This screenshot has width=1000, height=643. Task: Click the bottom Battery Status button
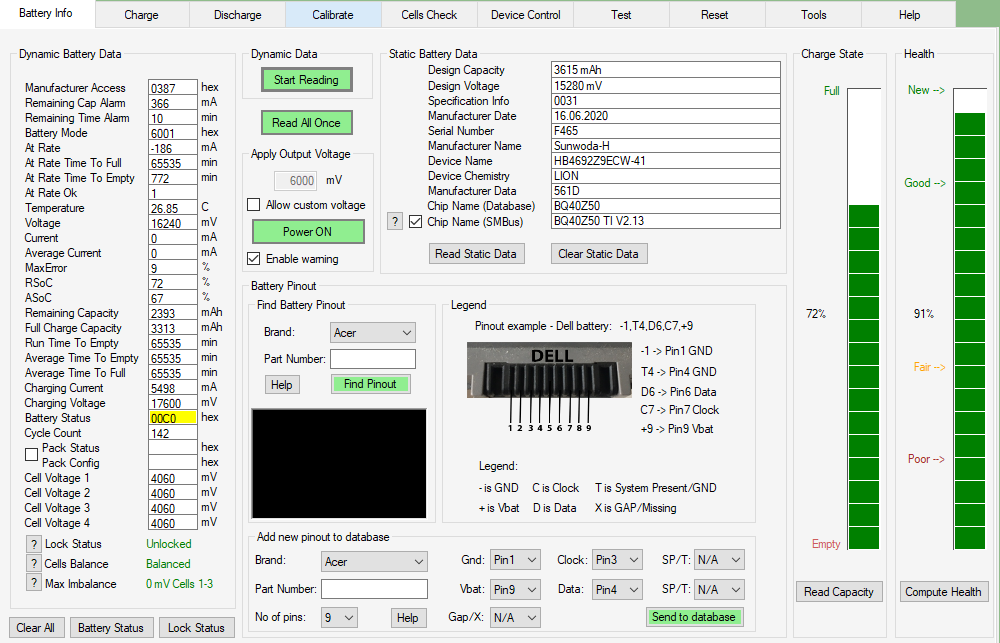click(x=111, y=628)
